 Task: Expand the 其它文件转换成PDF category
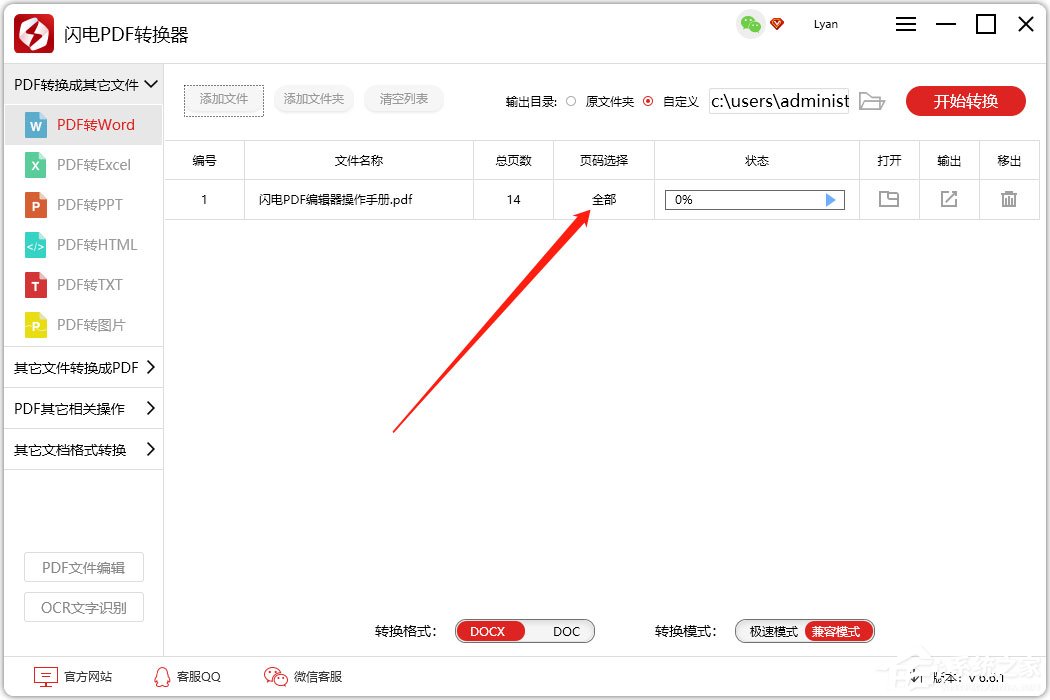(x=84, y=368)
